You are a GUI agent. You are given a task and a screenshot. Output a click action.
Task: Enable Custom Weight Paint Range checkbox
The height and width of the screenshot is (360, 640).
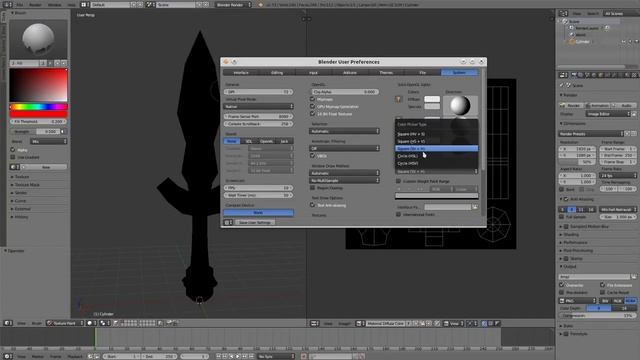398,181
